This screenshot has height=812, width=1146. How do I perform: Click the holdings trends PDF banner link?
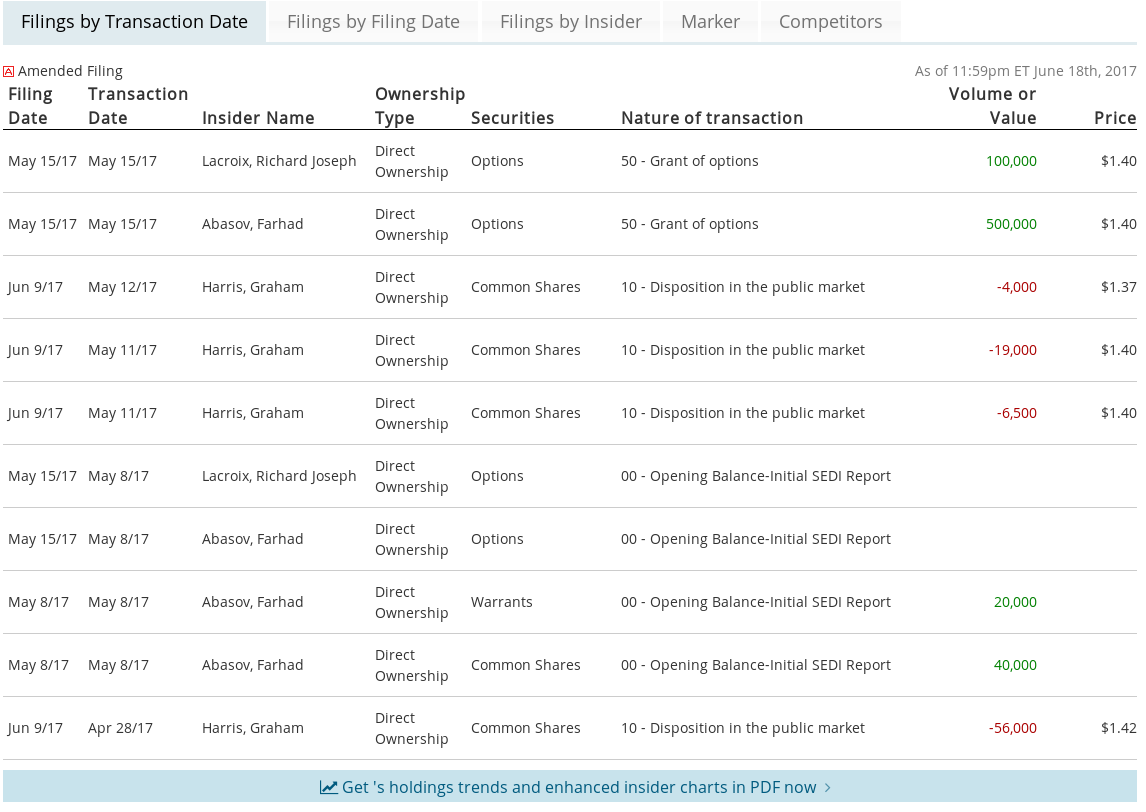(x=578, y=787)
